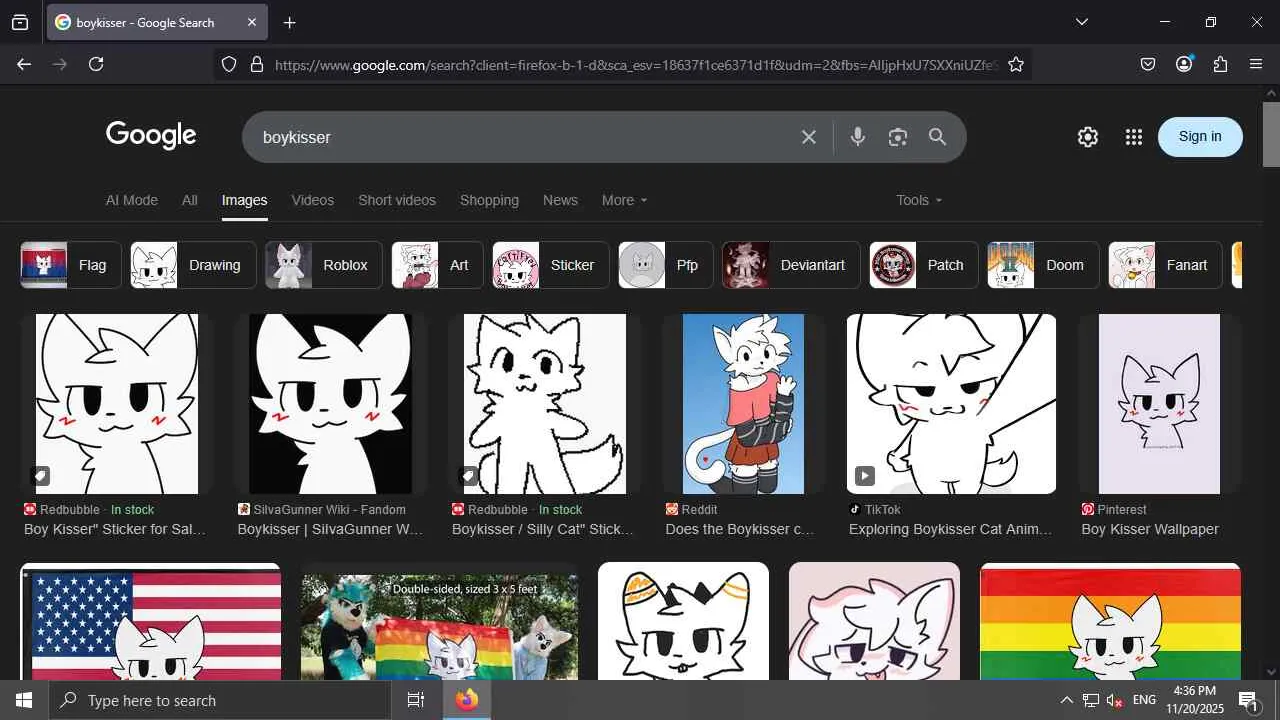
Task: Filter images by Pfp chip
Action: (x=666, y=265)
